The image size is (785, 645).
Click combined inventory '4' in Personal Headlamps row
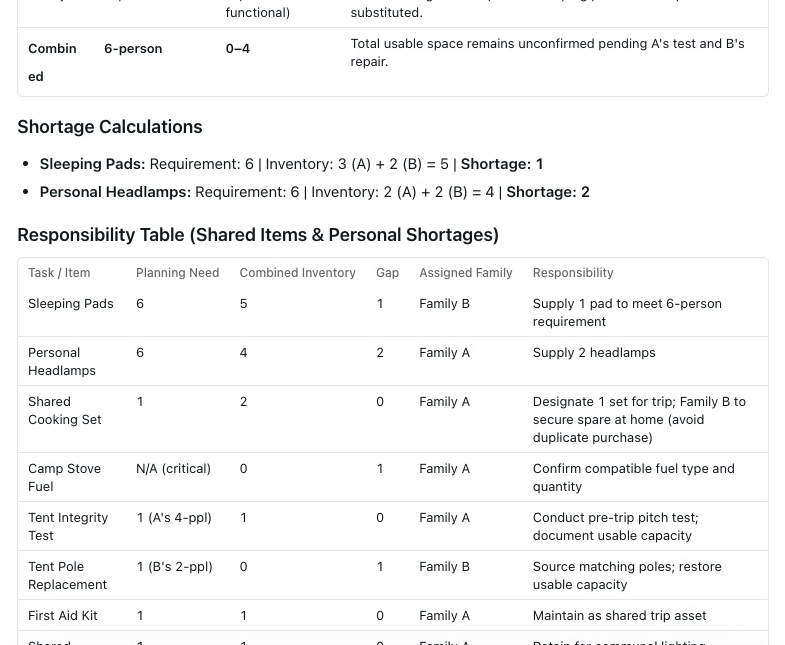[x=243, y=353]
